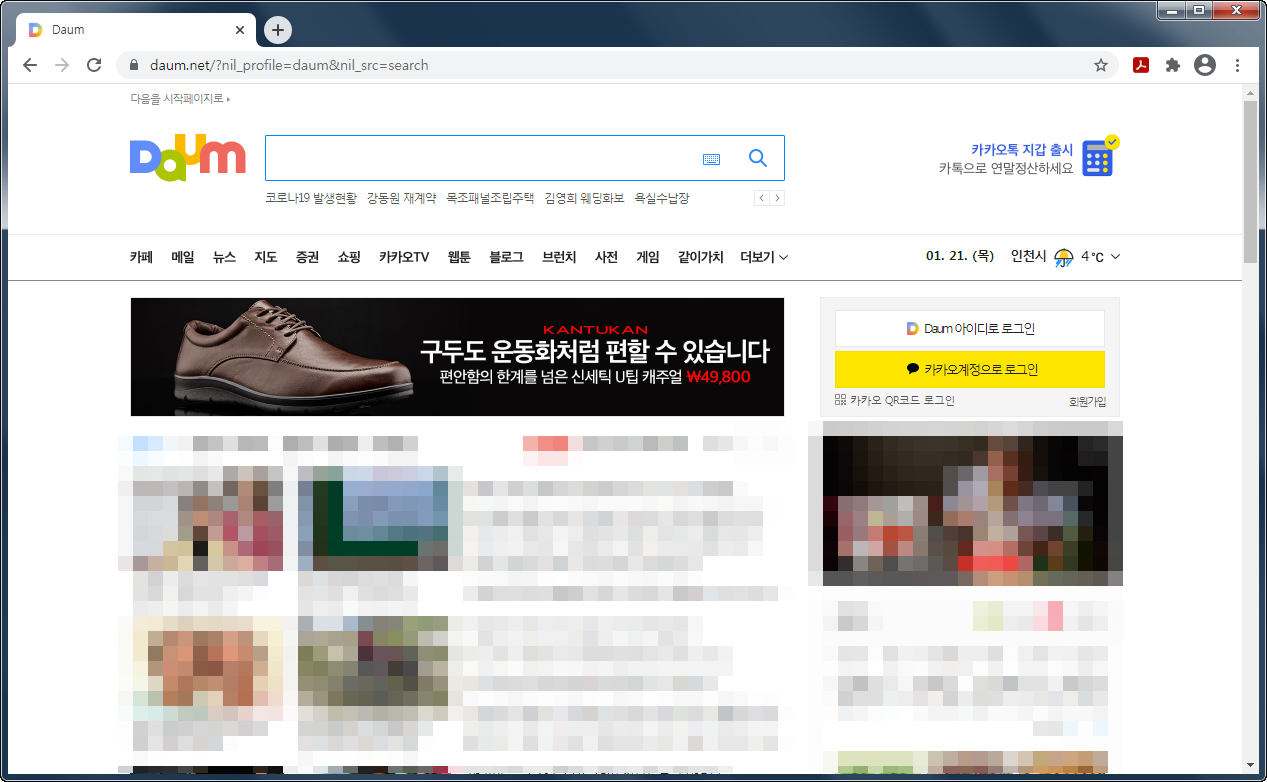1267x782 pixels.
Task: Click 카카오계정으로 로그인 yellow button
Action: 970,369
